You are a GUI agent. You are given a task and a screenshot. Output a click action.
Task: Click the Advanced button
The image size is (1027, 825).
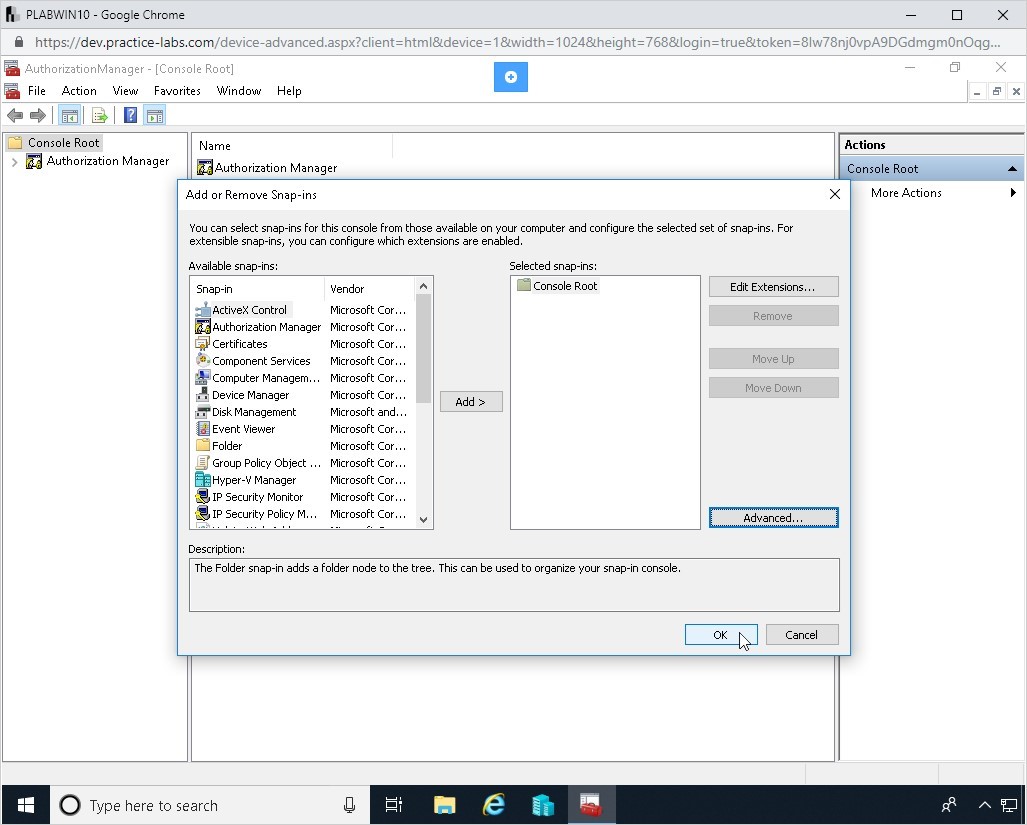[773, 517]
